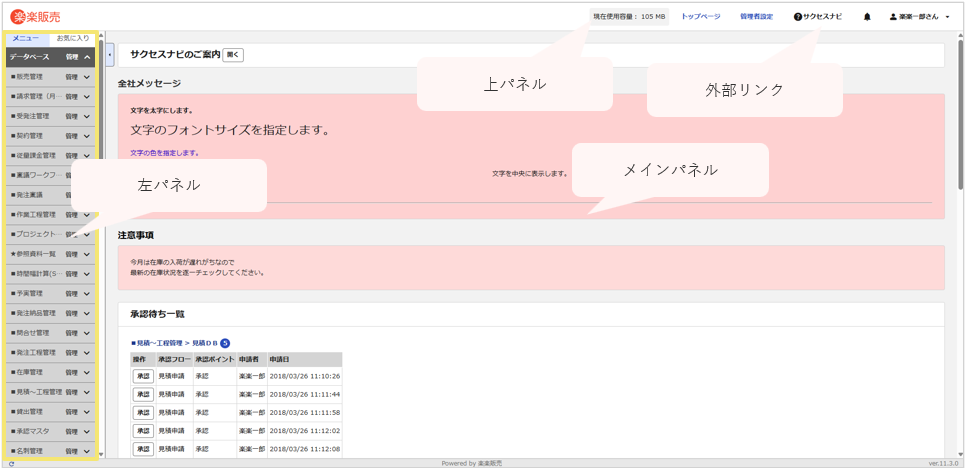Switch to the メニュー tab
The width and height of the screenshot is (966, 469).
coord(26,39)
